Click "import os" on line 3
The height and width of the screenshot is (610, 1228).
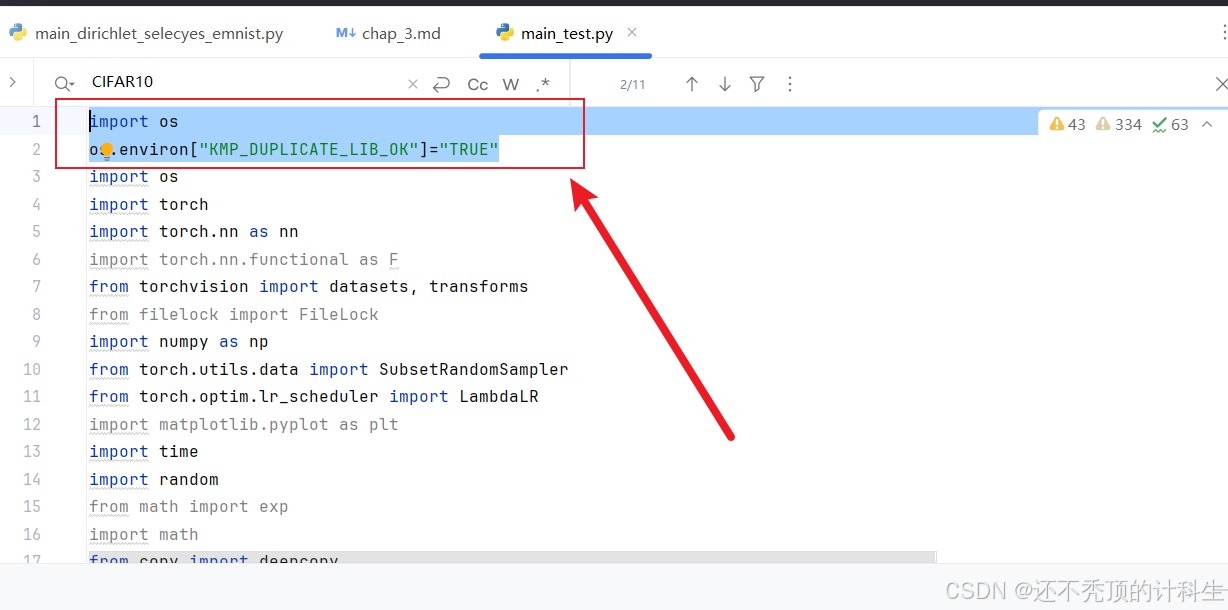(134, 177)
